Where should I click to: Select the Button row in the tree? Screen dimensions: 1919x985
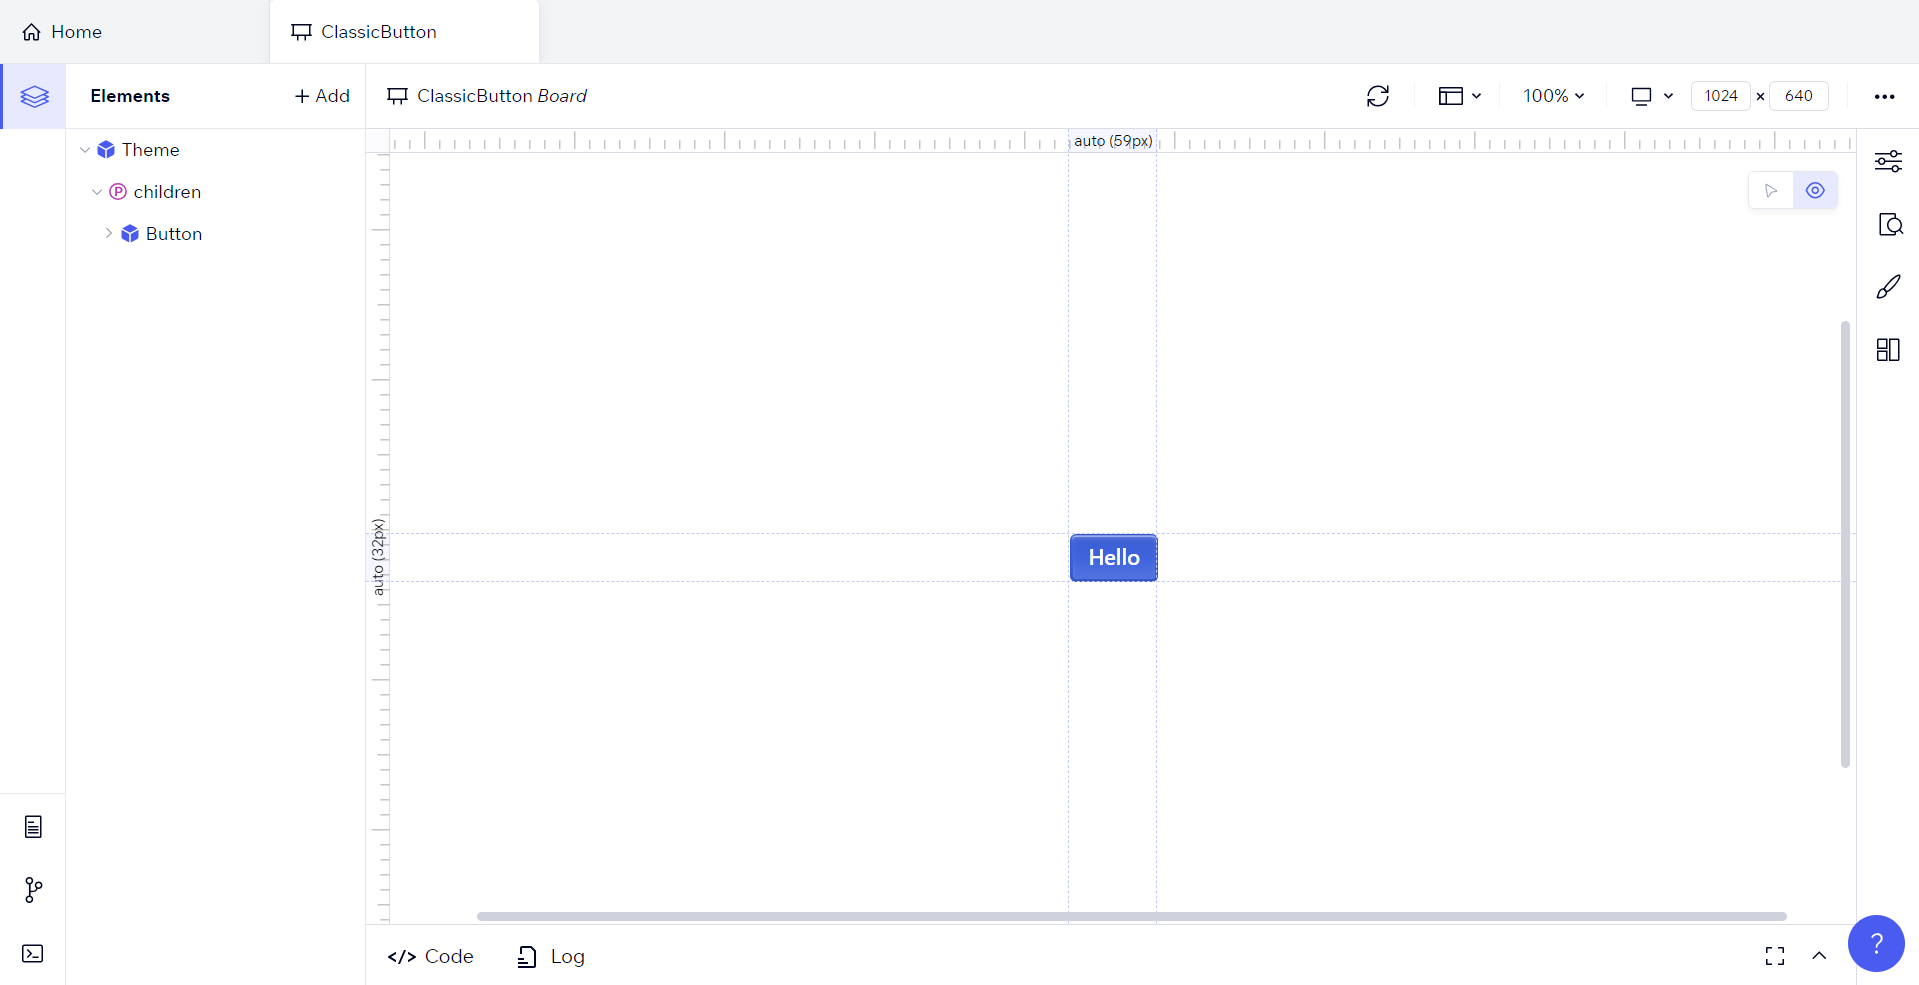tap(216, 234)
